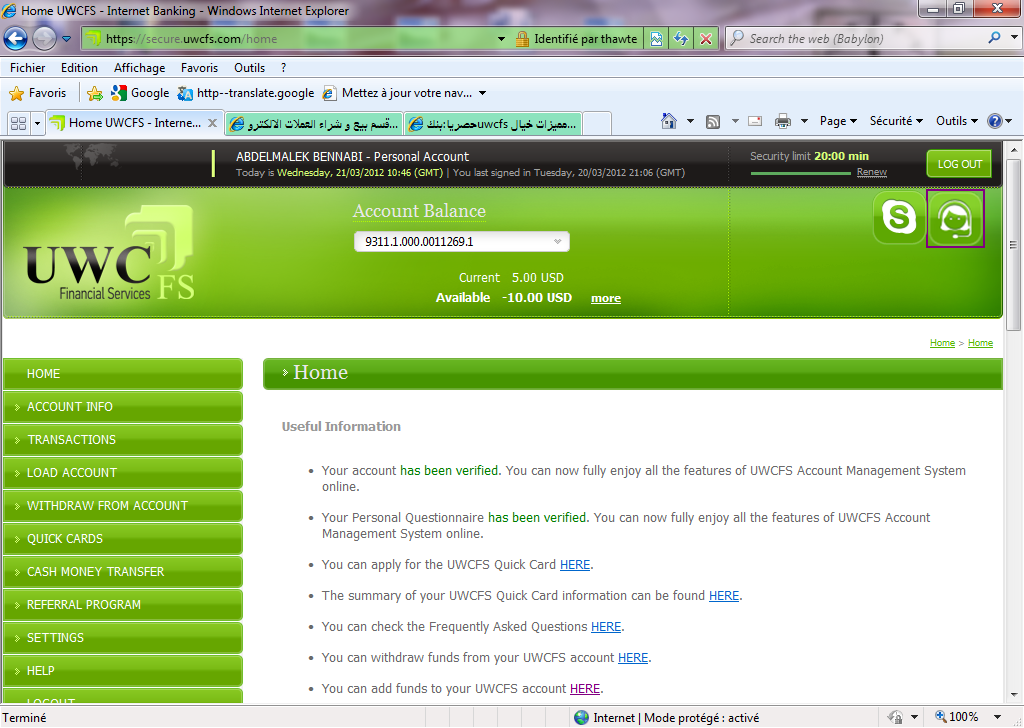The width and height of the screenshot is (1024, 728).
Task: Click the red Stop loading icon
Action: [x=706, y=39]
